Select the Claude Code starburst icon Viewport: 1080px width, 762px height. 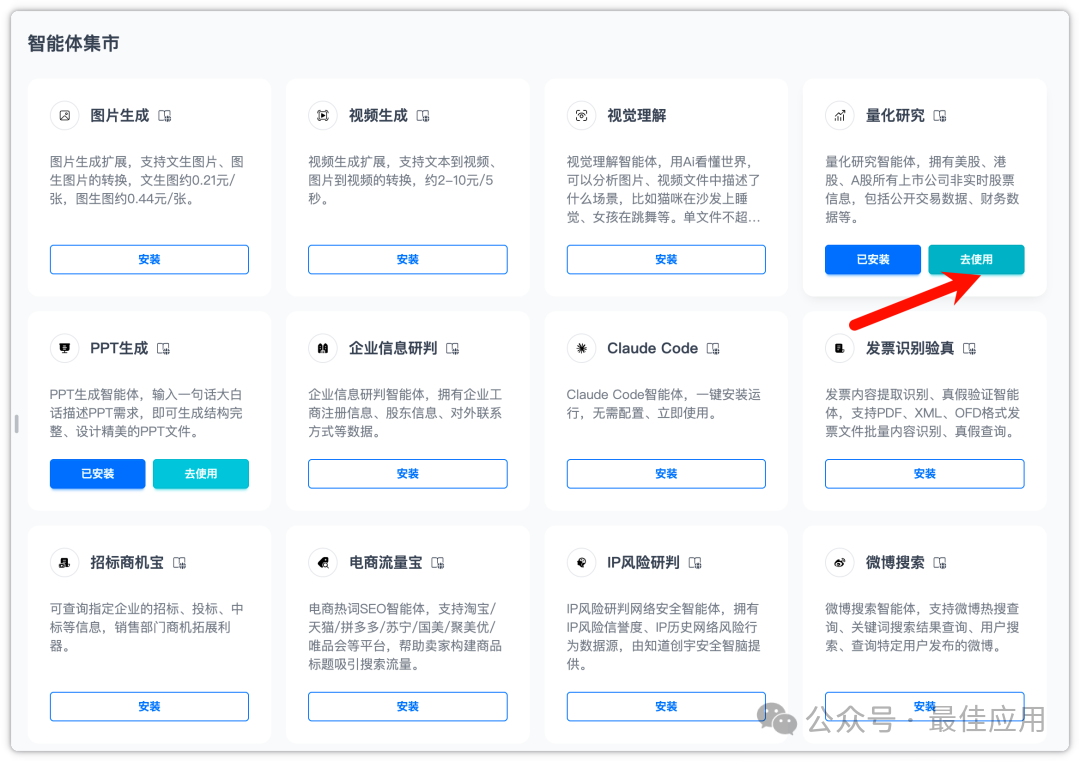(581, 348)
